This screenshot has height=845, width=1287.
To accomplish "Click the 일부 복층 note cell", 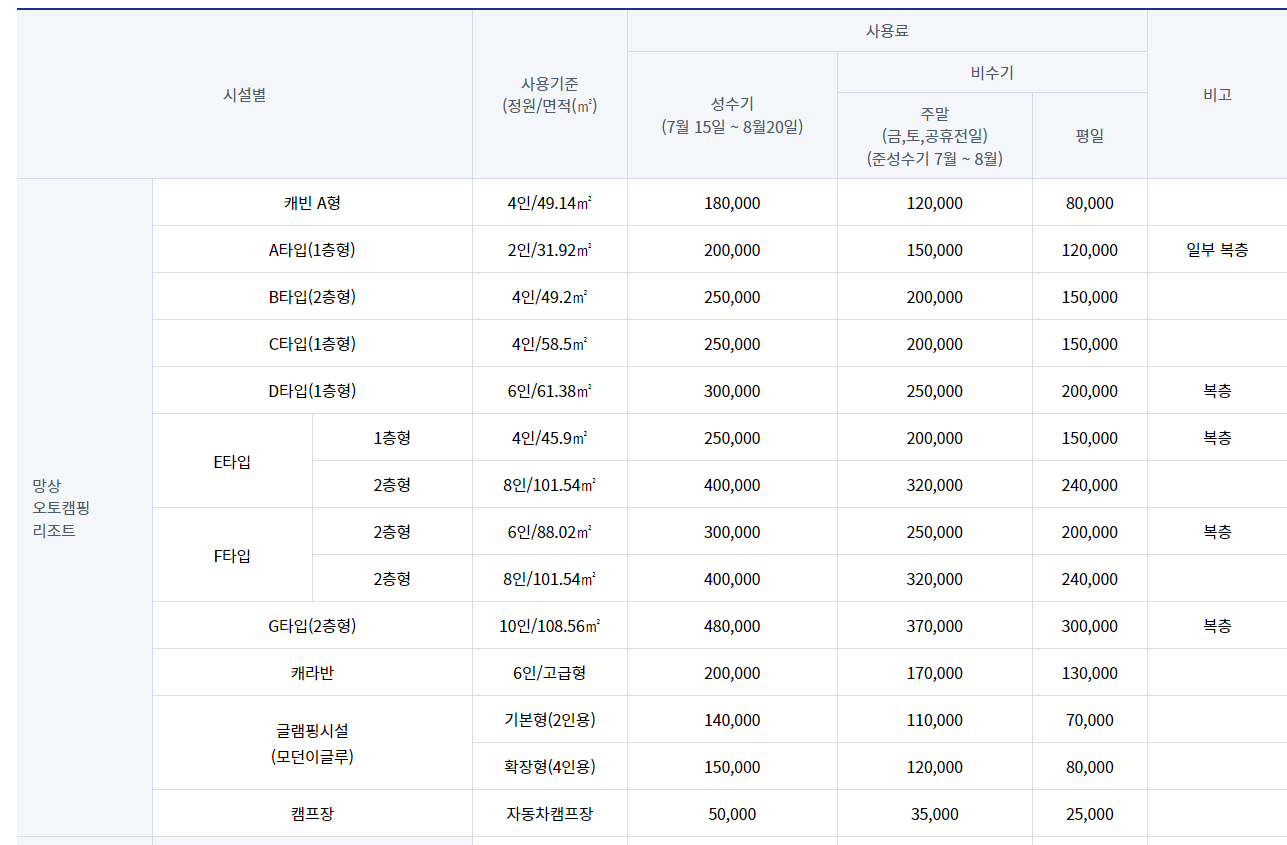I will 1216,249.
